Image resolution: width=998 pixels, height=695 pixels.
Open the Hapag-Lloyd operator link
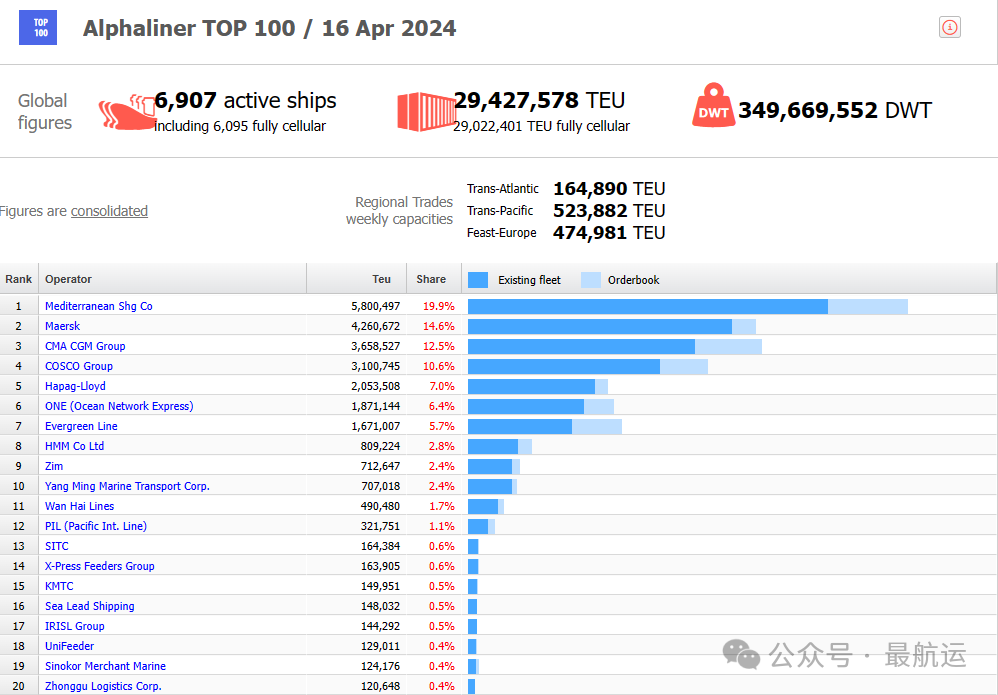[75, 386]
